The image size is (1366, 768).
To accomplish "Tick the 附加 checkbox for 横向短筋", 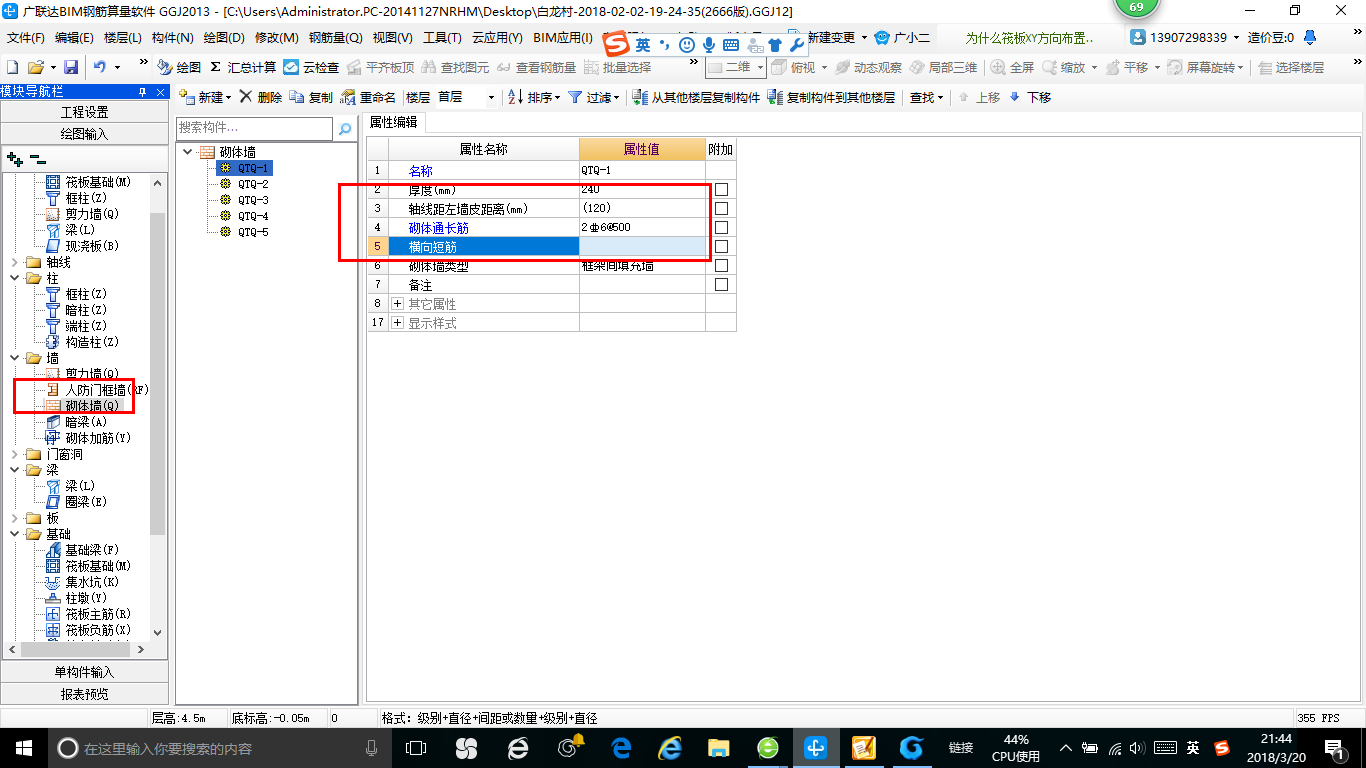I will (721, 246).
